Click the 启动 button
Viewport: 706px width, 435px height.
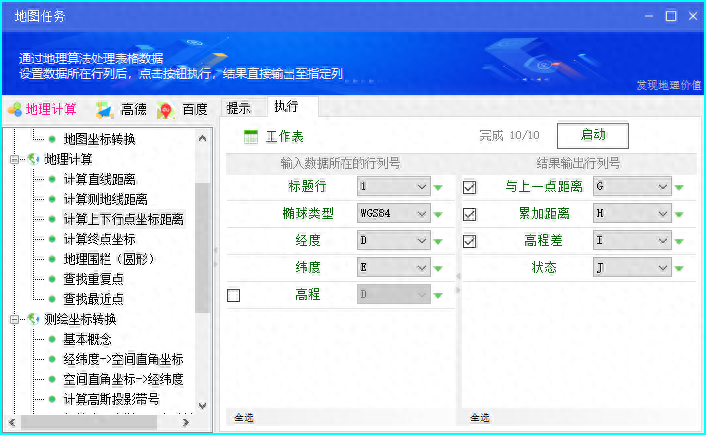coord(593,136)
